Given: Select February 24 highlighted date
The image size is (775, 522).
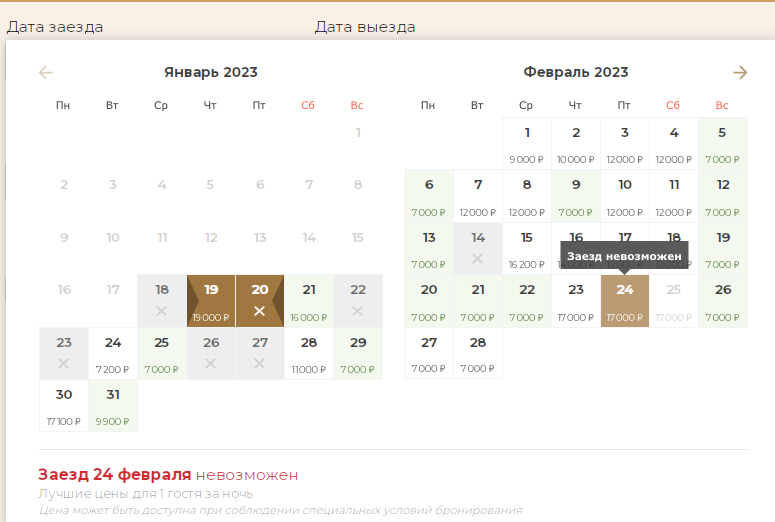Looking at the screenshot, I should tap(625, 300).
